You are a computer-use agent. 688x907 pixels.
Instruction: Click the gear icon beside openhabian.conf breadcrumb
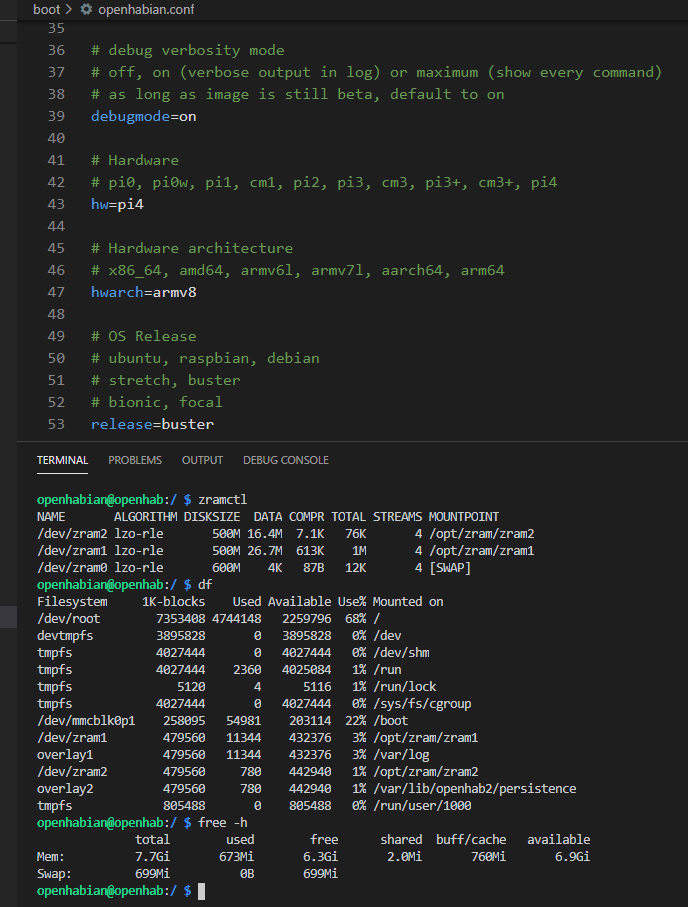pos(86,9)
